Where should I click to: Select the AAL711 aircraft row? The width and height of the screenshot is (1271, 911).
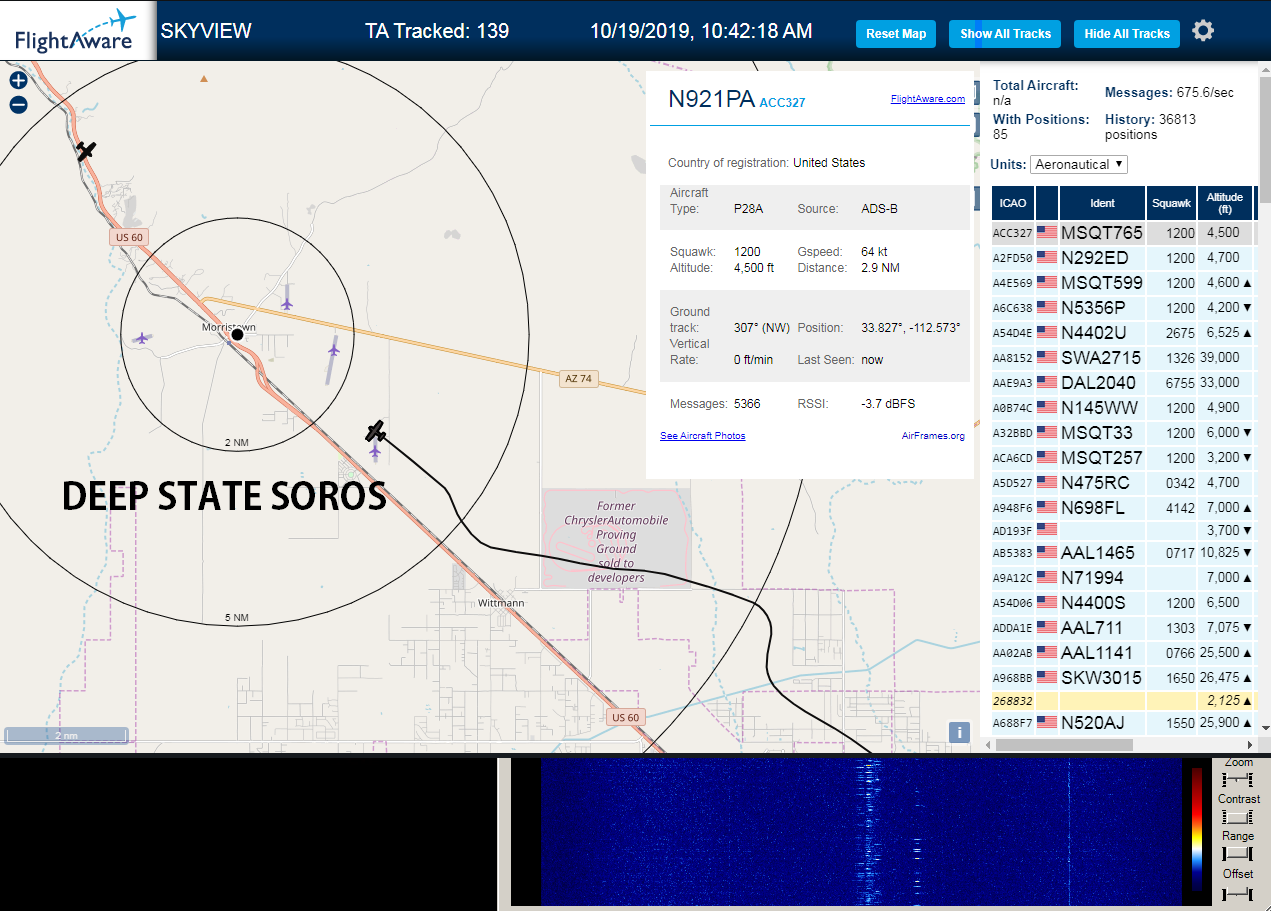(x=1122, y=628)
